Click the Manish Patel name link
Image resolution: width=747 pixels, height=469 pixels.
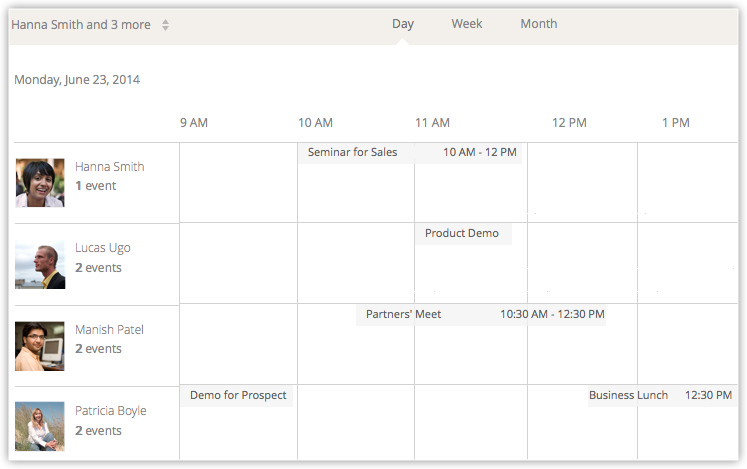pyautogui.click(x=110, y=330)
